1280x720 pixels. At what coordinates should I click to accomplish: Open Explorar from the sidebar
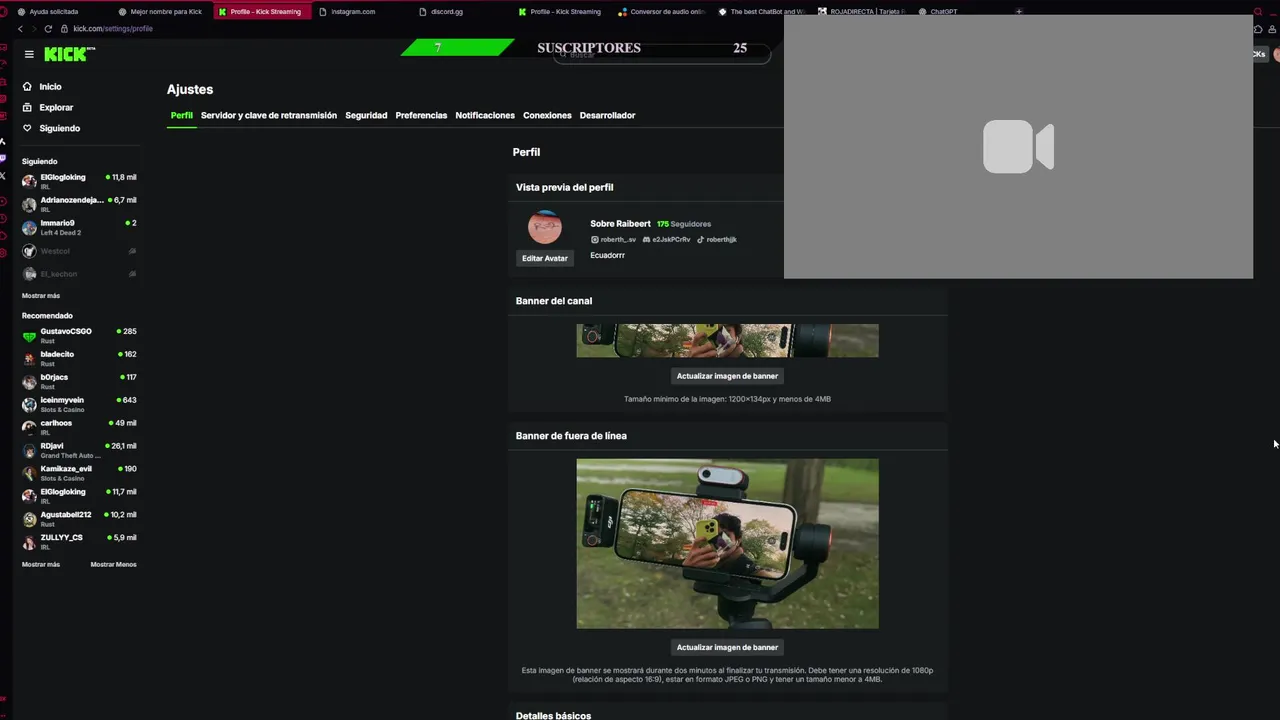(56, 107)
